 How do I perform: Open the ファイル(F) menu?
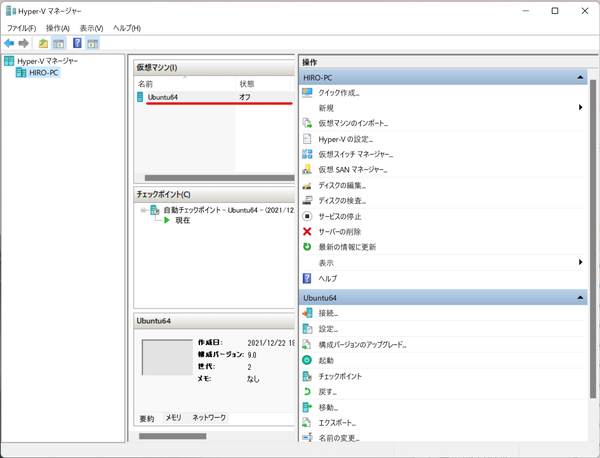tap(22, 28)
